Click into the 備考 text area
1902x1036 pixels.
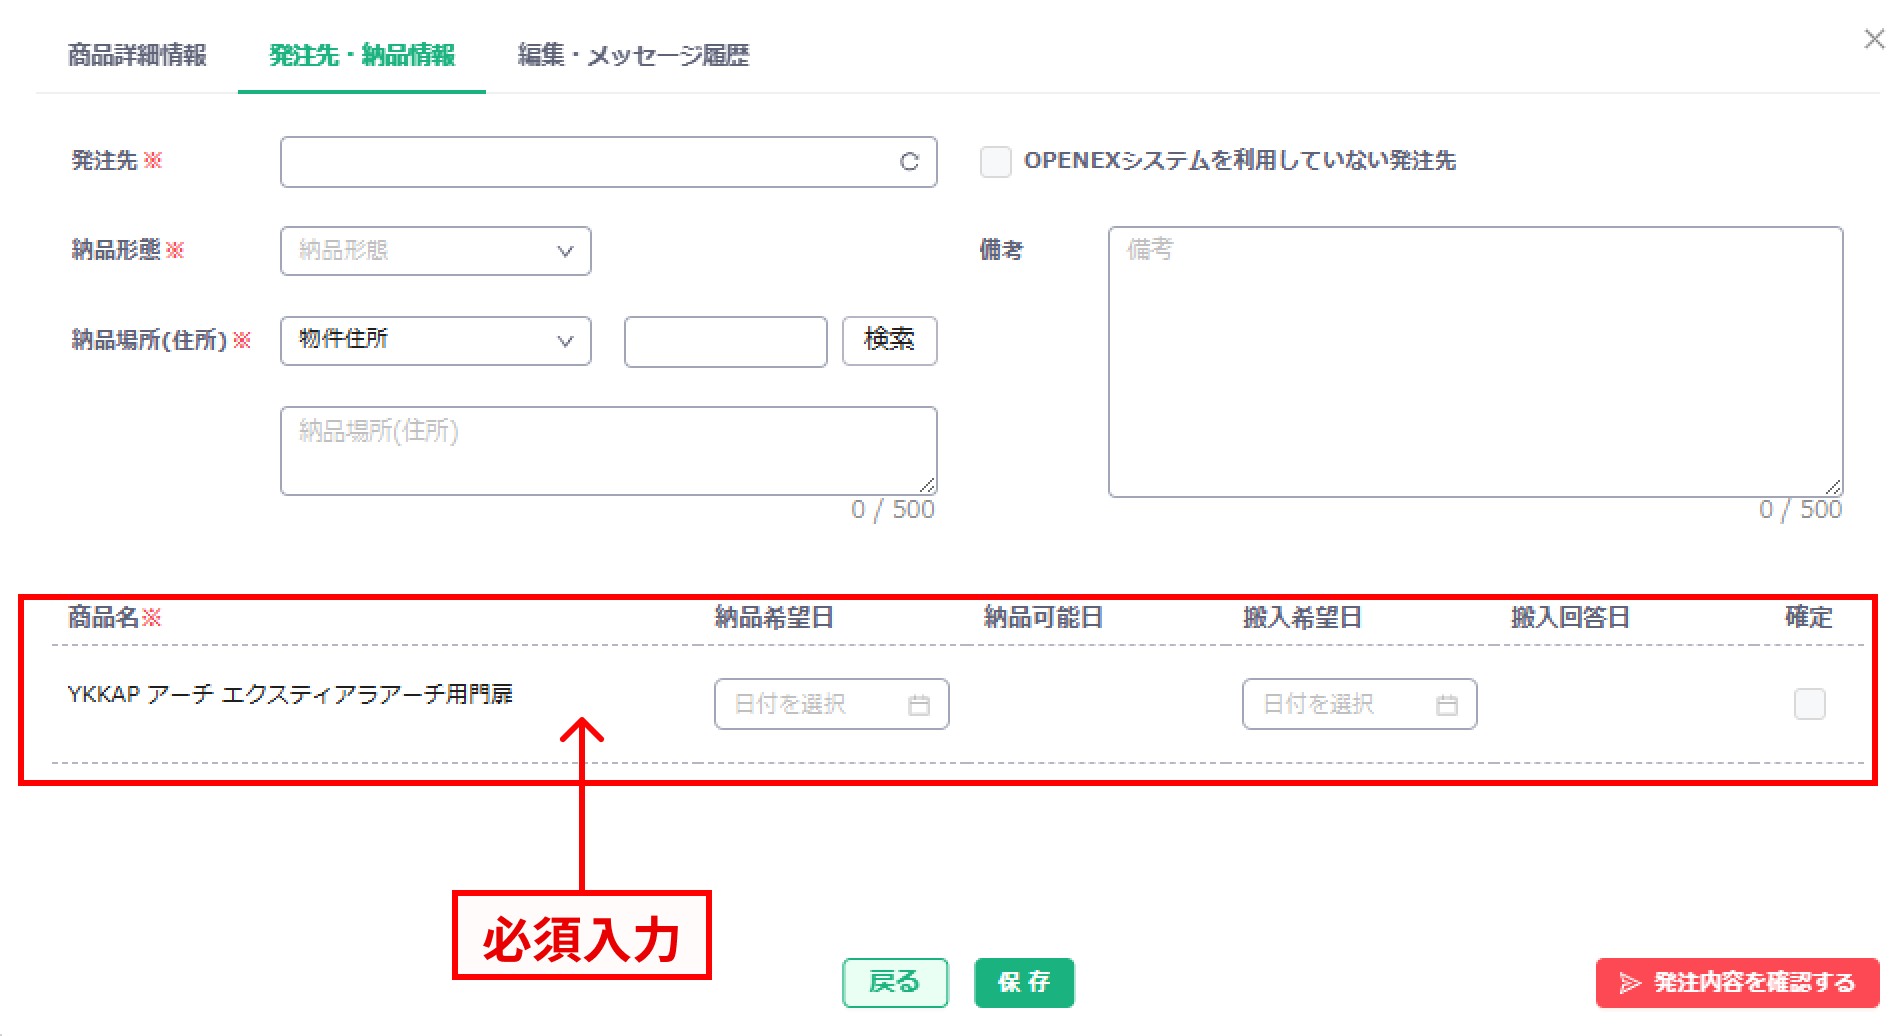tap(1475, 361)
